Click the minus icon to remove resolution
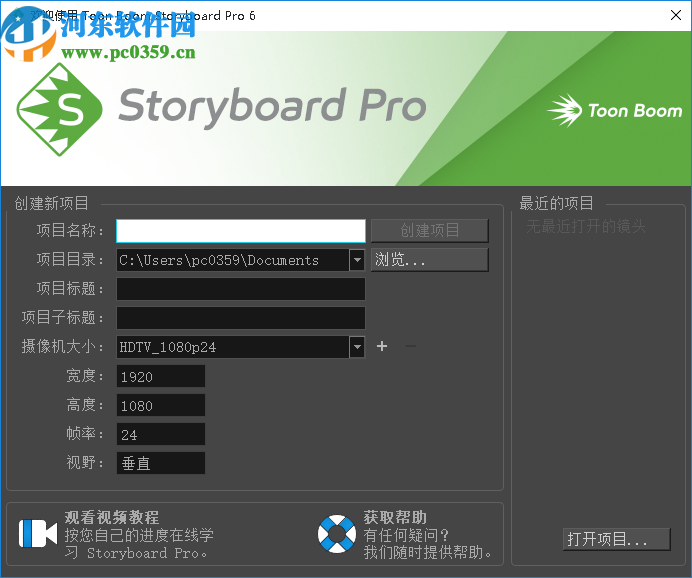 click(x=410, y=346)
